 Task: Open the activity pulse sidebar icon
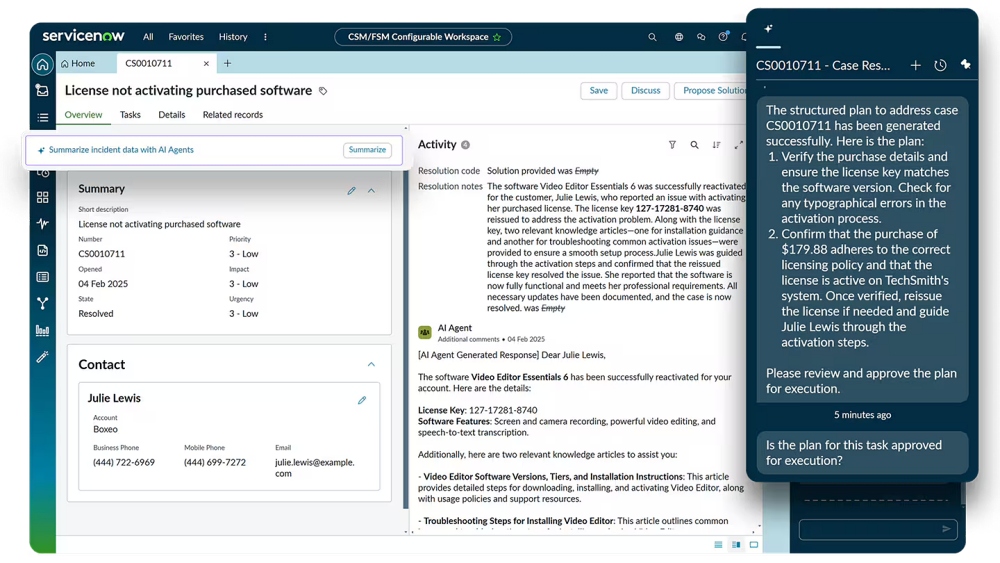42,224
